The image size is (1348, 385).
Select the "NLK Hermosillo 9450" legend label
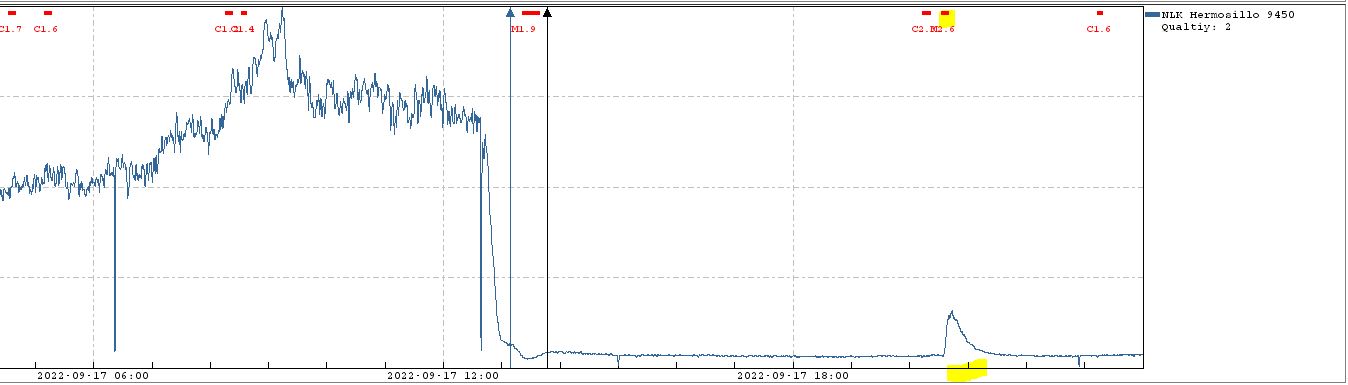point(1227,15)
